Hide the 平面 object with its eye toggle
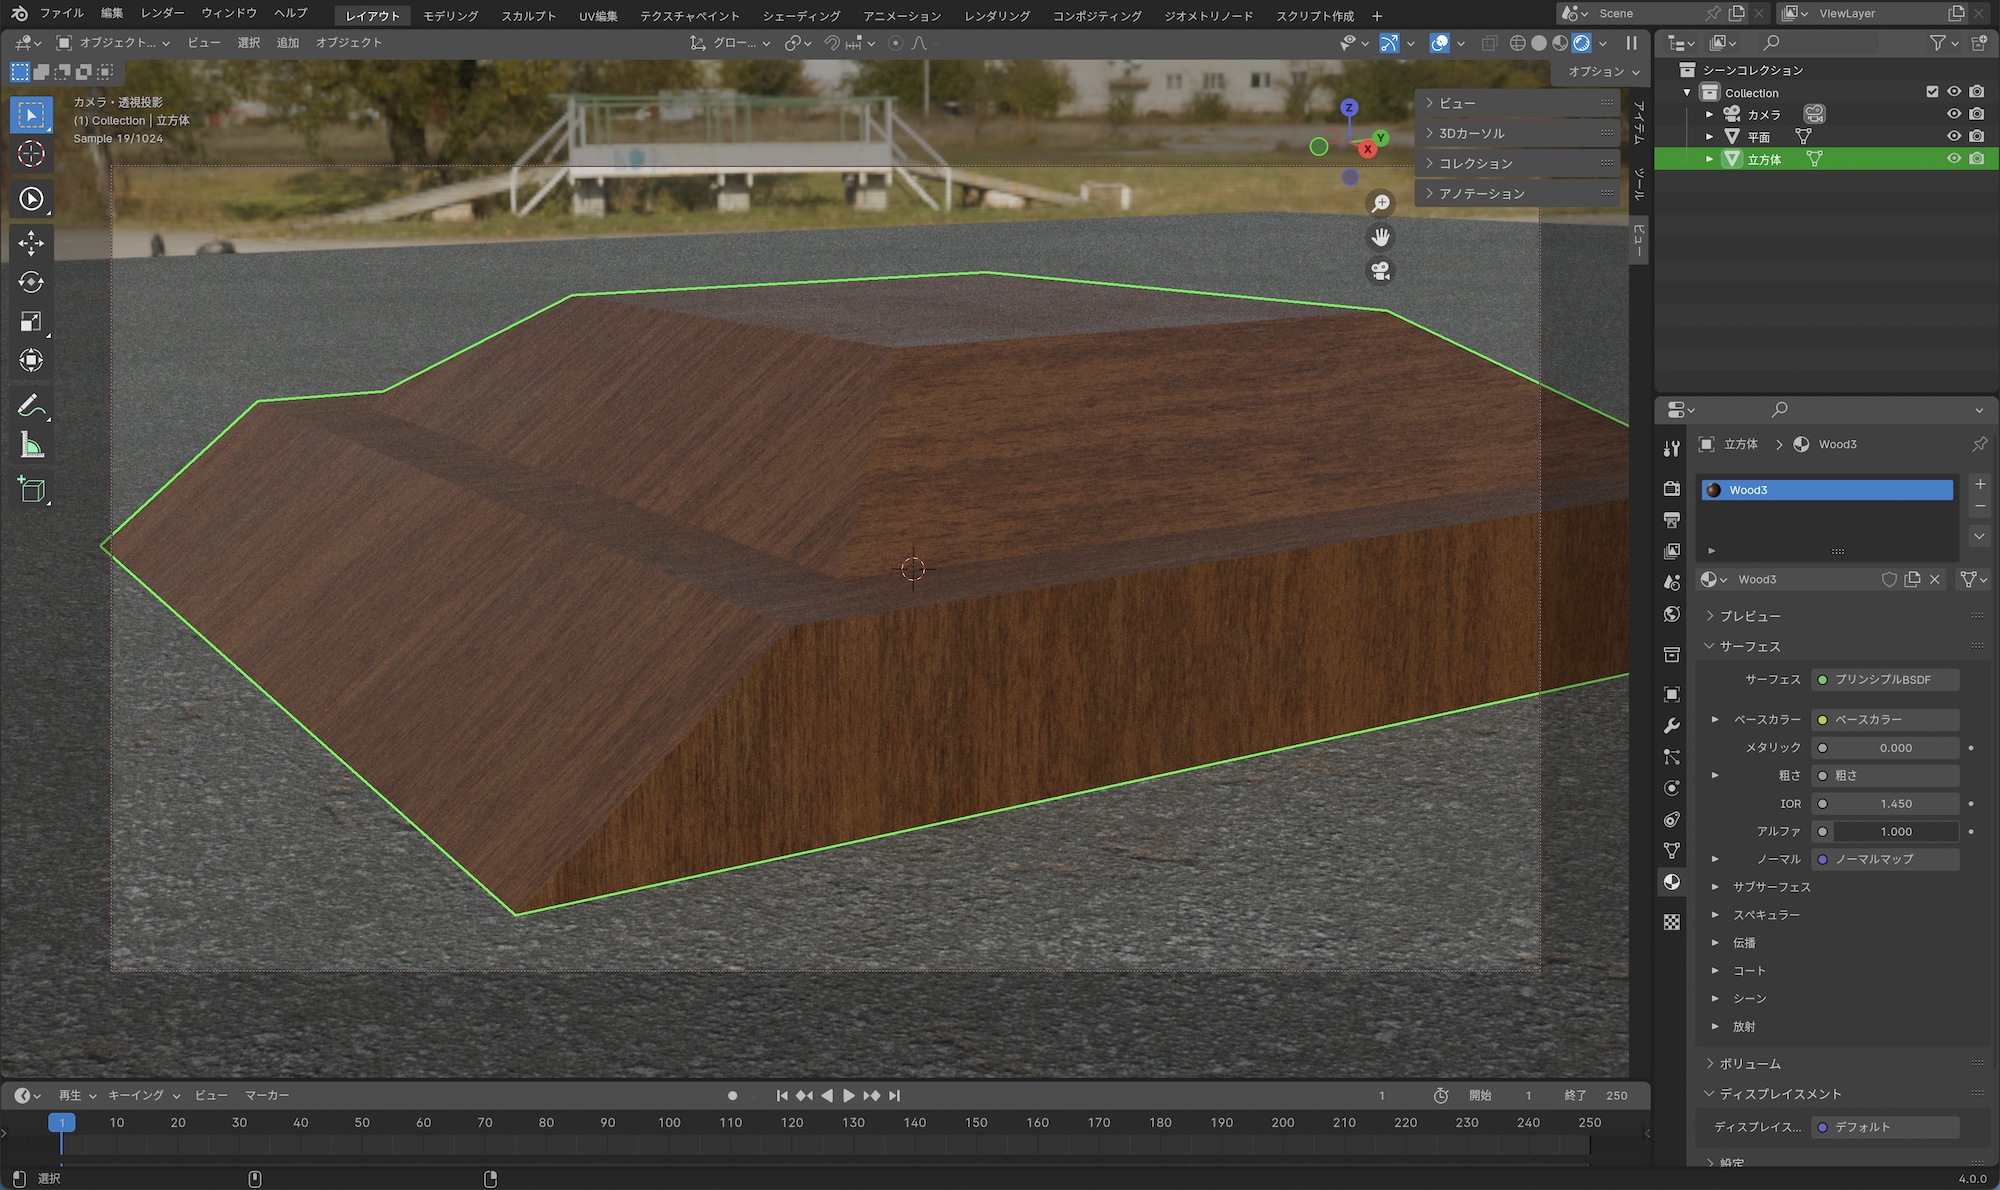Image resolution: width=2000 pixels, height=1190 pixels. (1955, 136)
